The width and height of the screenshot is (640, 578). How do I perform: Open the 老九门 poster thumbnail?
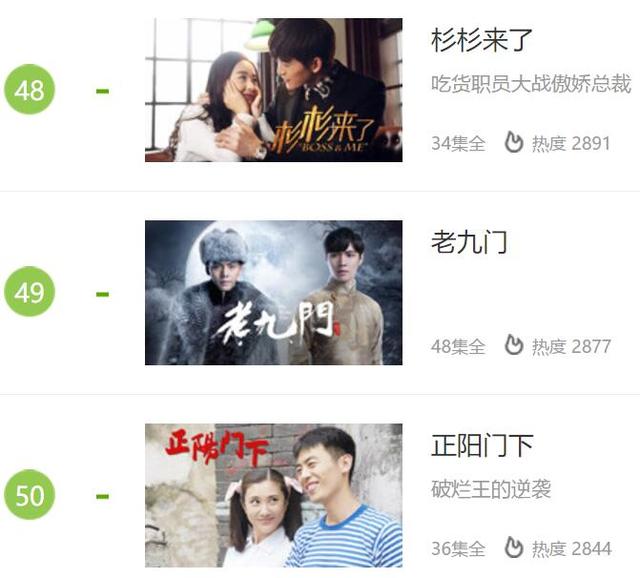[273, 293]
